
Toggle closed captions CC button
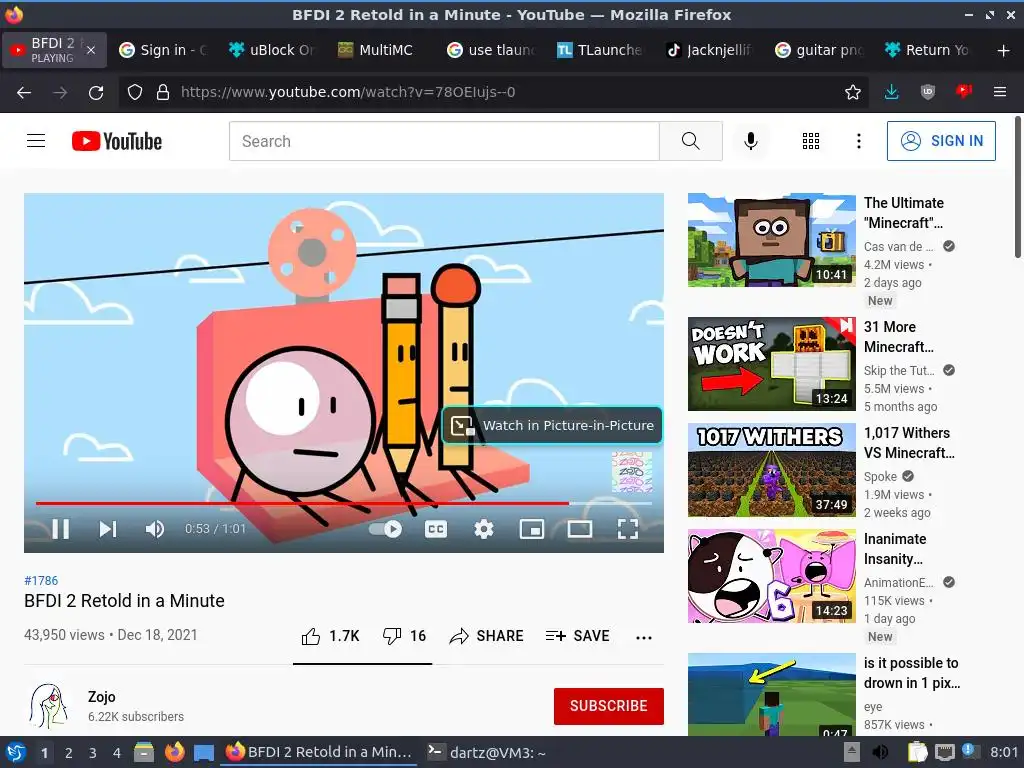[x=436, y=529]
